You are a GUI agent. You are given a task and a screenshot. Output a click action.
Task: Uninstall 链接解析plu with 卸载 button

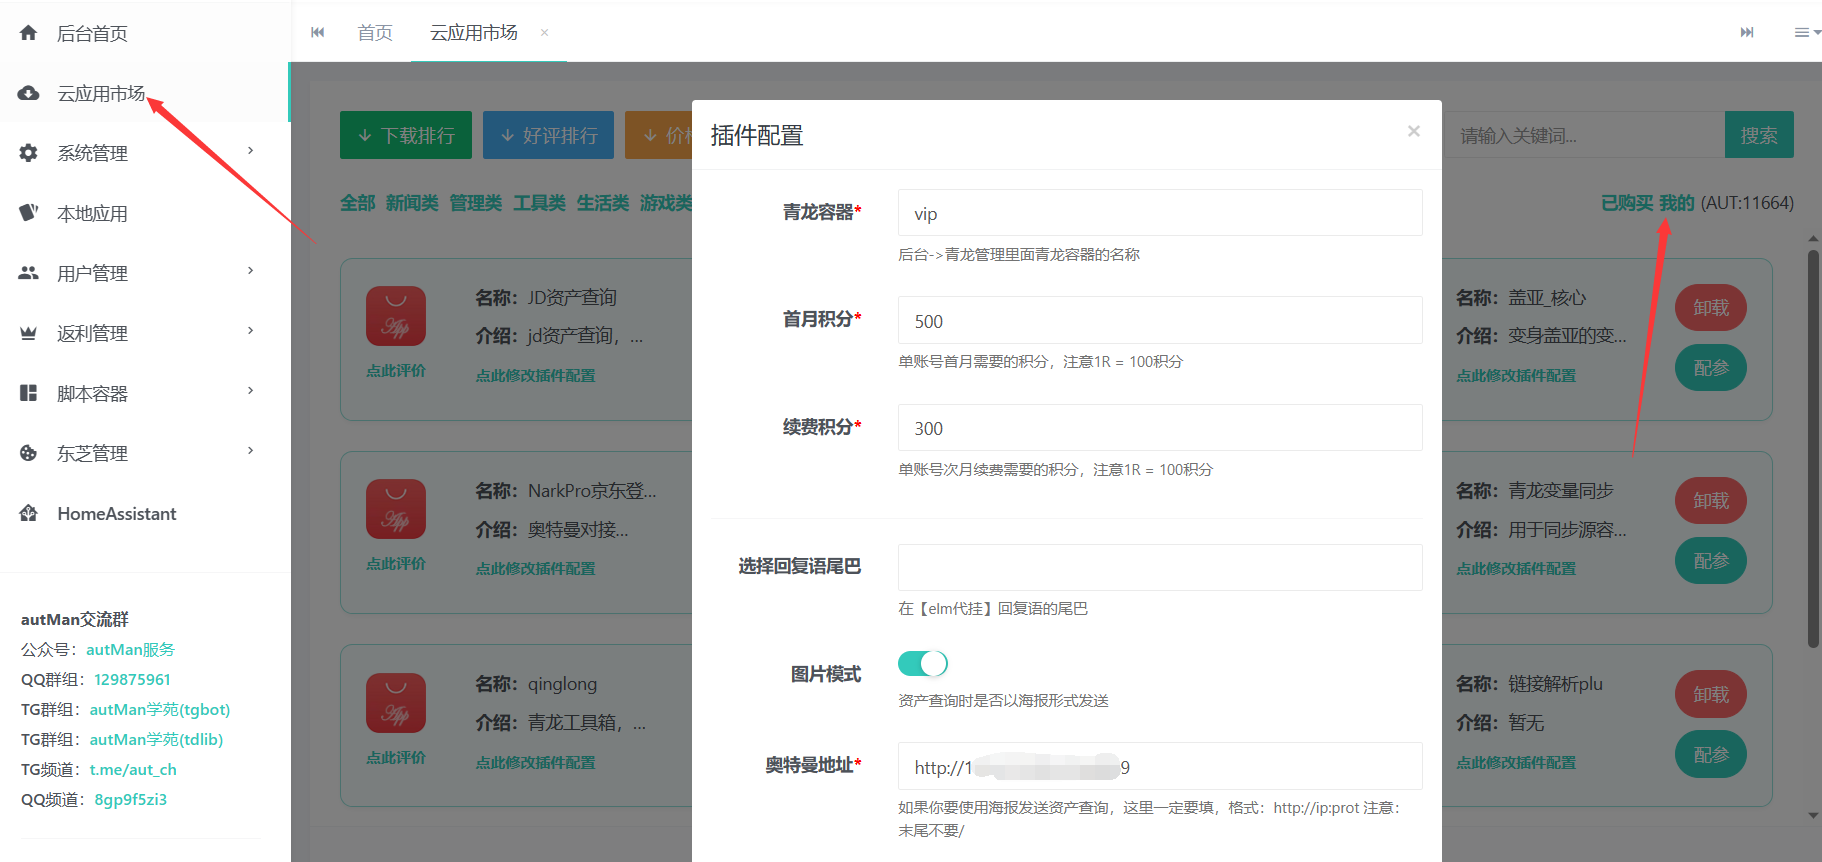click(x=1711, y=695)
